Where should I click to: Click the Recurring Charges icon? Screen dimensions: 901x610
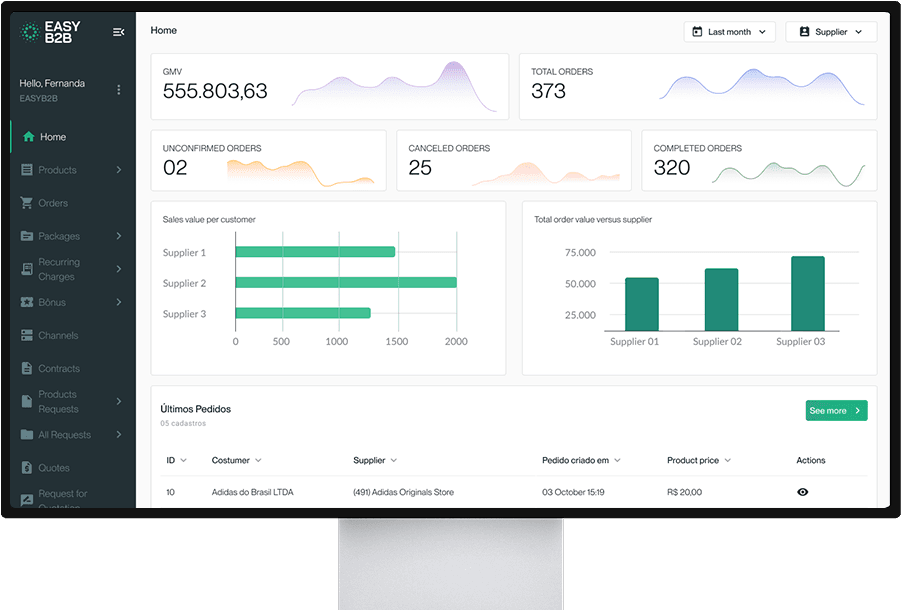(27, 270)
